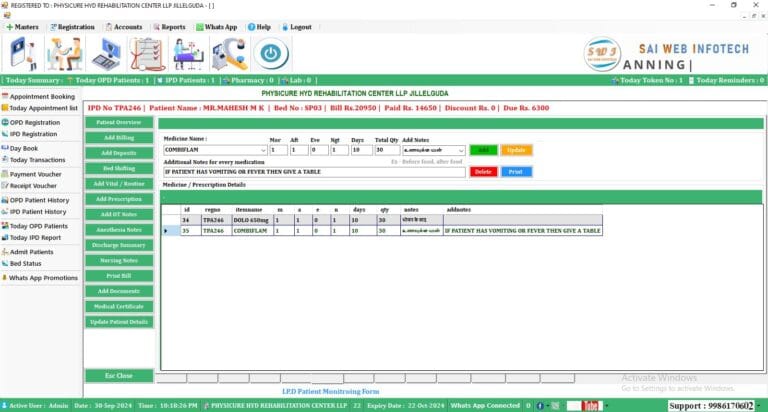
Task: Click the Add Vital / Routine button
Action: 119,184
